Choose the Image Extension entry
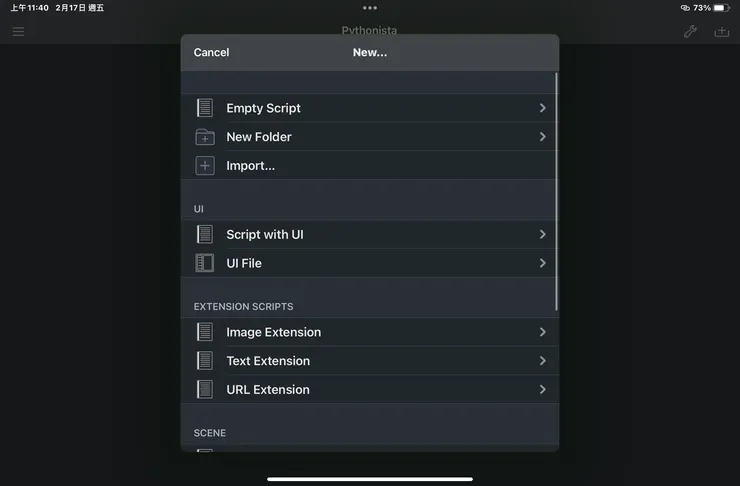This screenshot has height=486, width=740. click(x=273, y=332)
